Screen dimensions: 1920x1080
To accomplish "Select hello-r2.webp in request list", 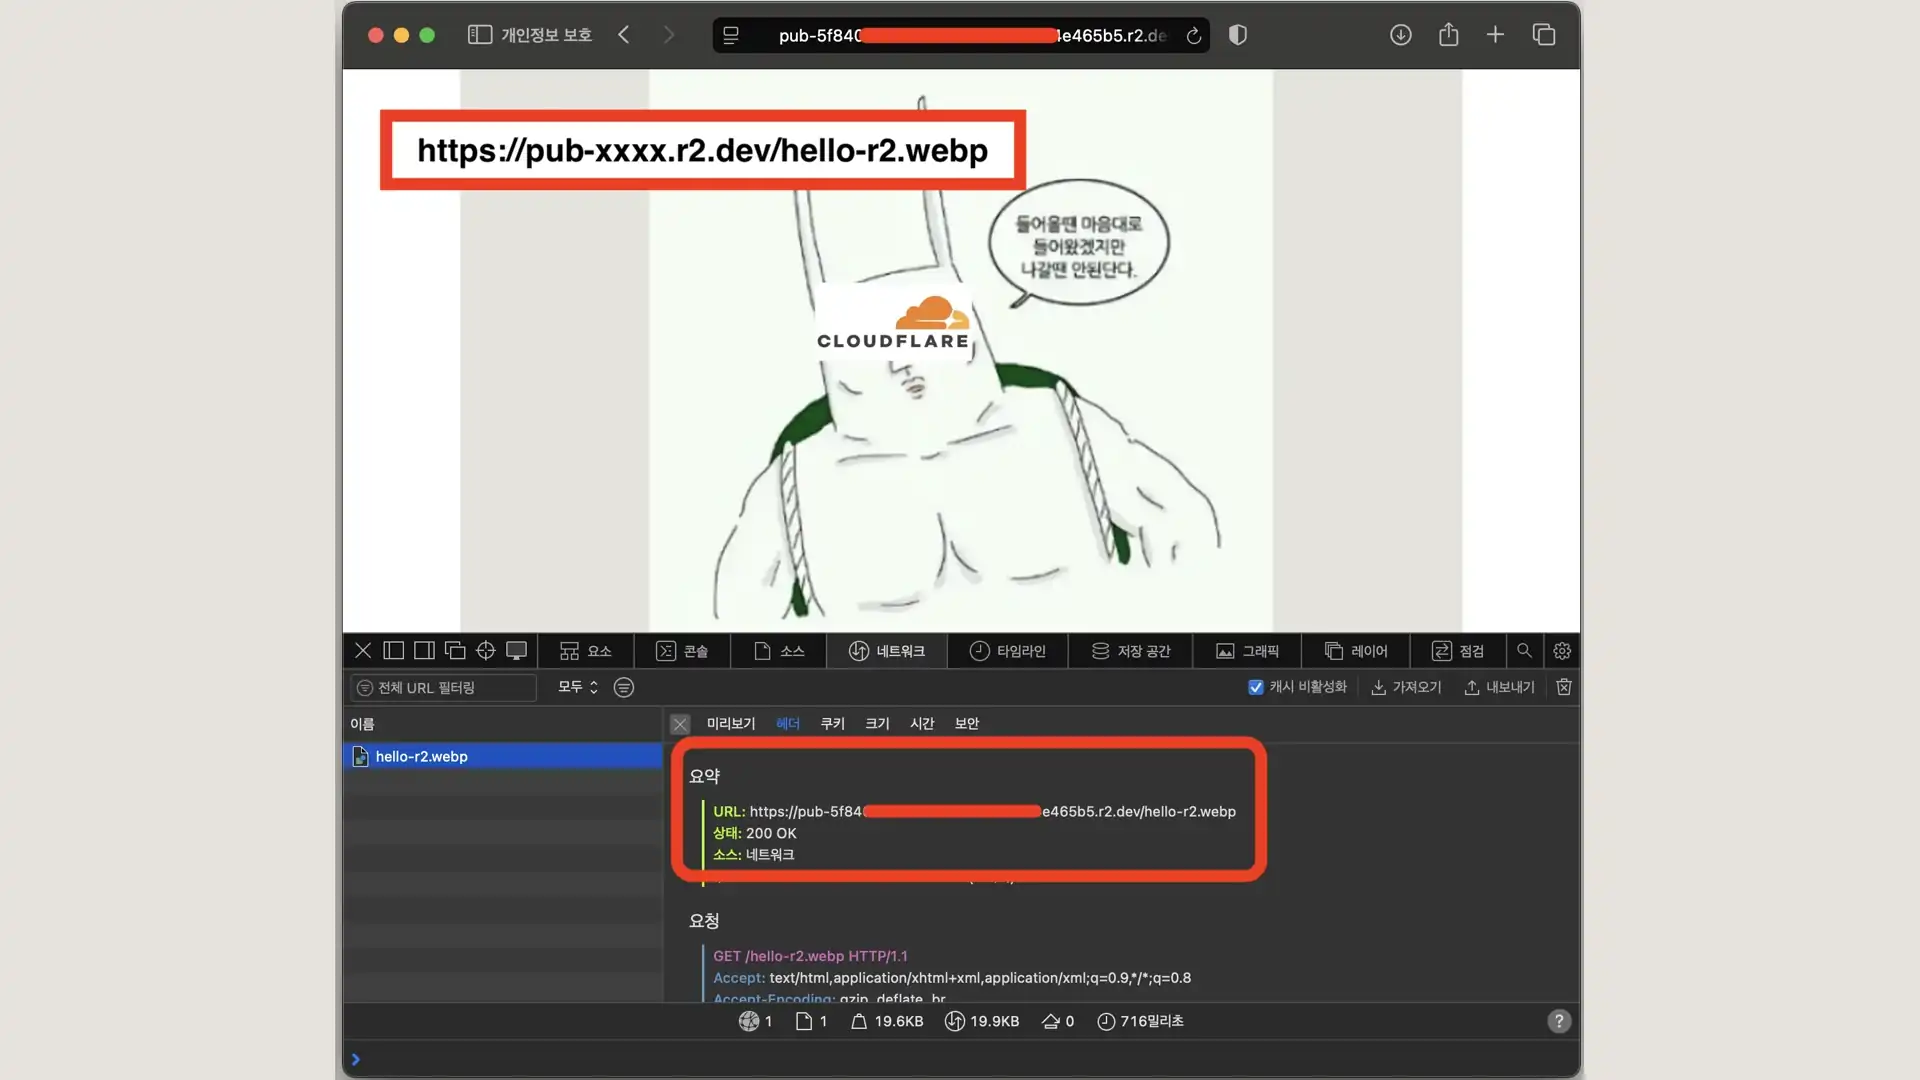I will 503,757.
